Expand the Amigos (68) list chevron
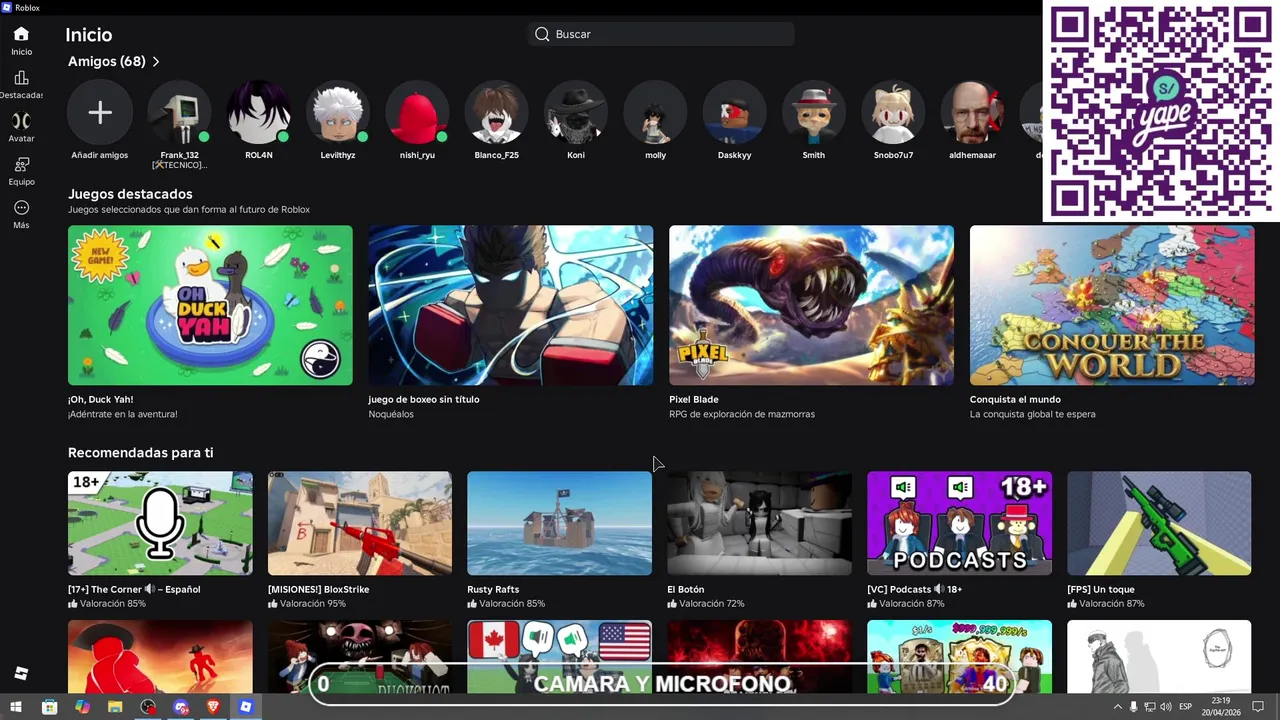 pyautogui.click(x=156, y=62)
